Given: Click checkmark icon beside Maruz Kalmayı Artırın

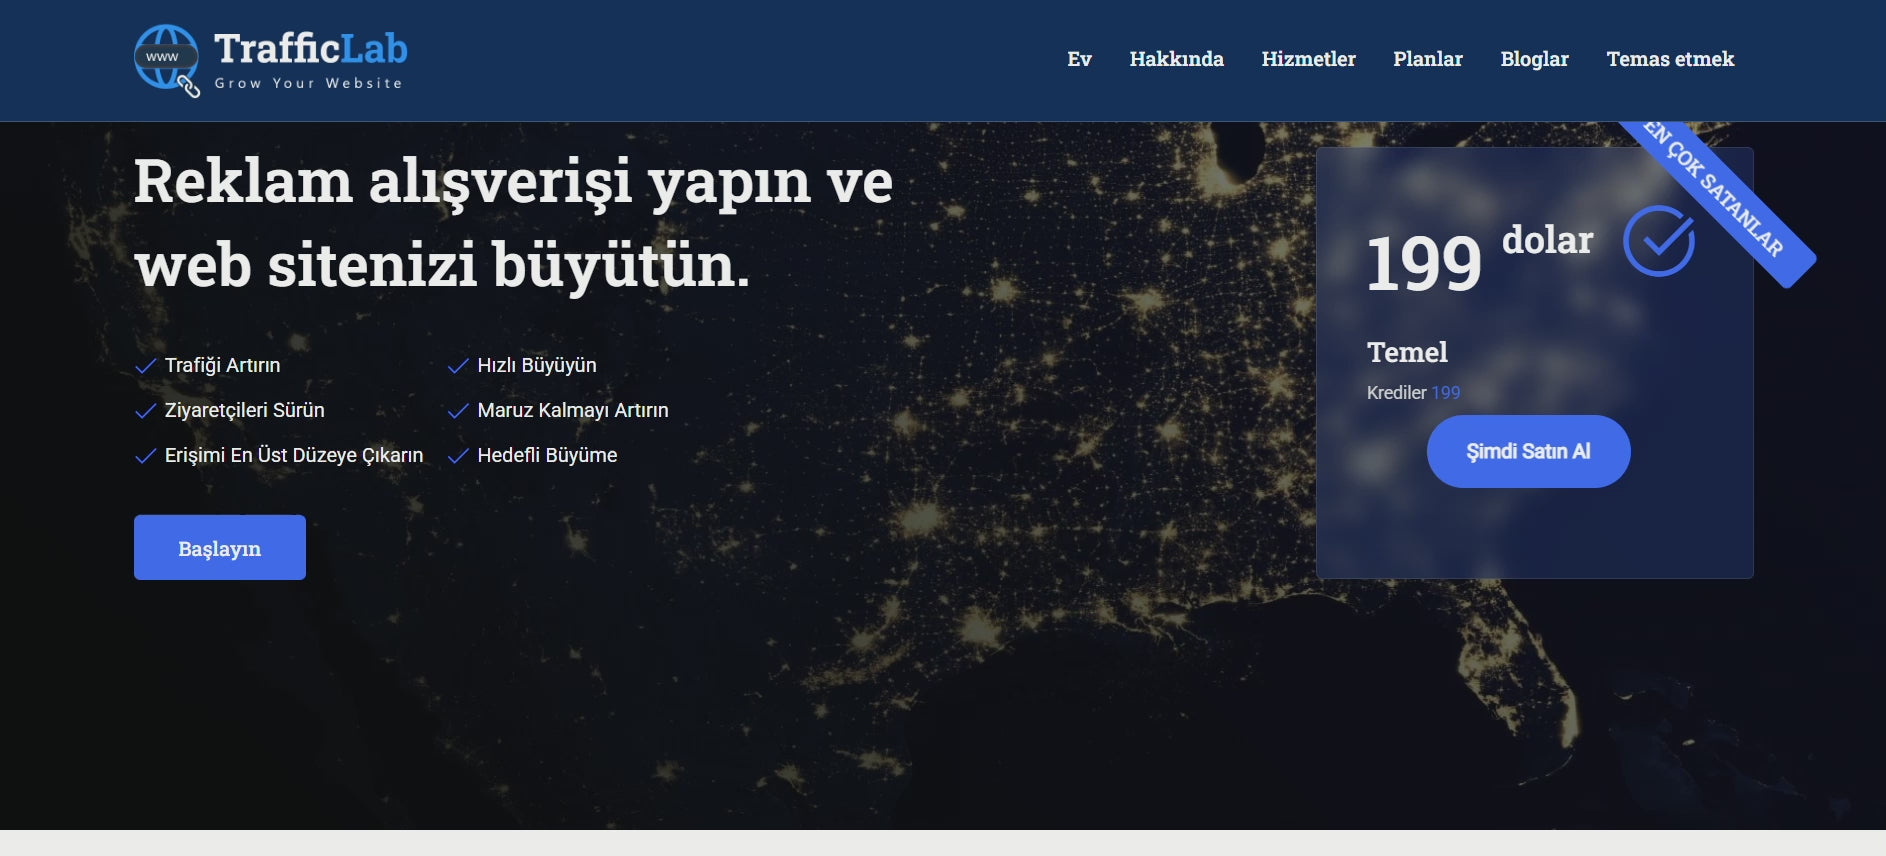Looking at the screenshot, I should tap(458, 411).
